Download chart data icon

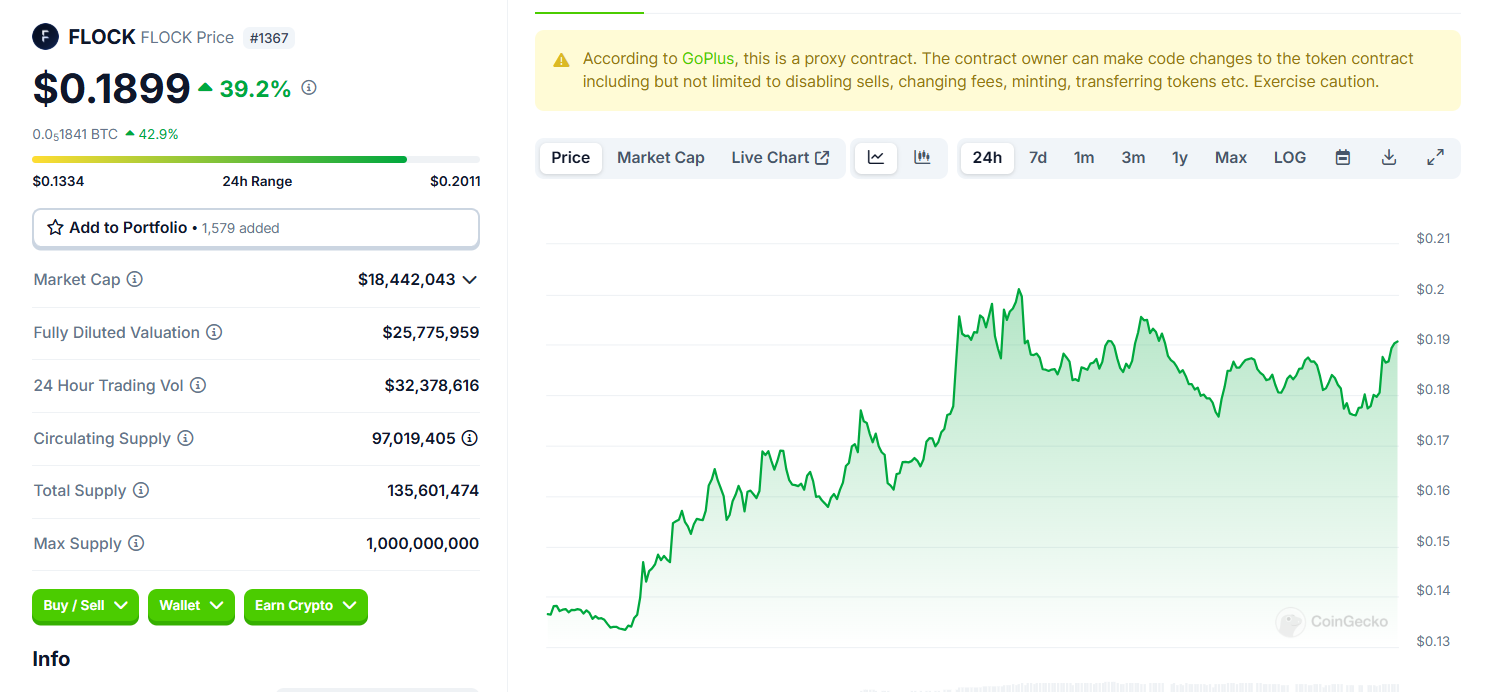[1389, 158]
